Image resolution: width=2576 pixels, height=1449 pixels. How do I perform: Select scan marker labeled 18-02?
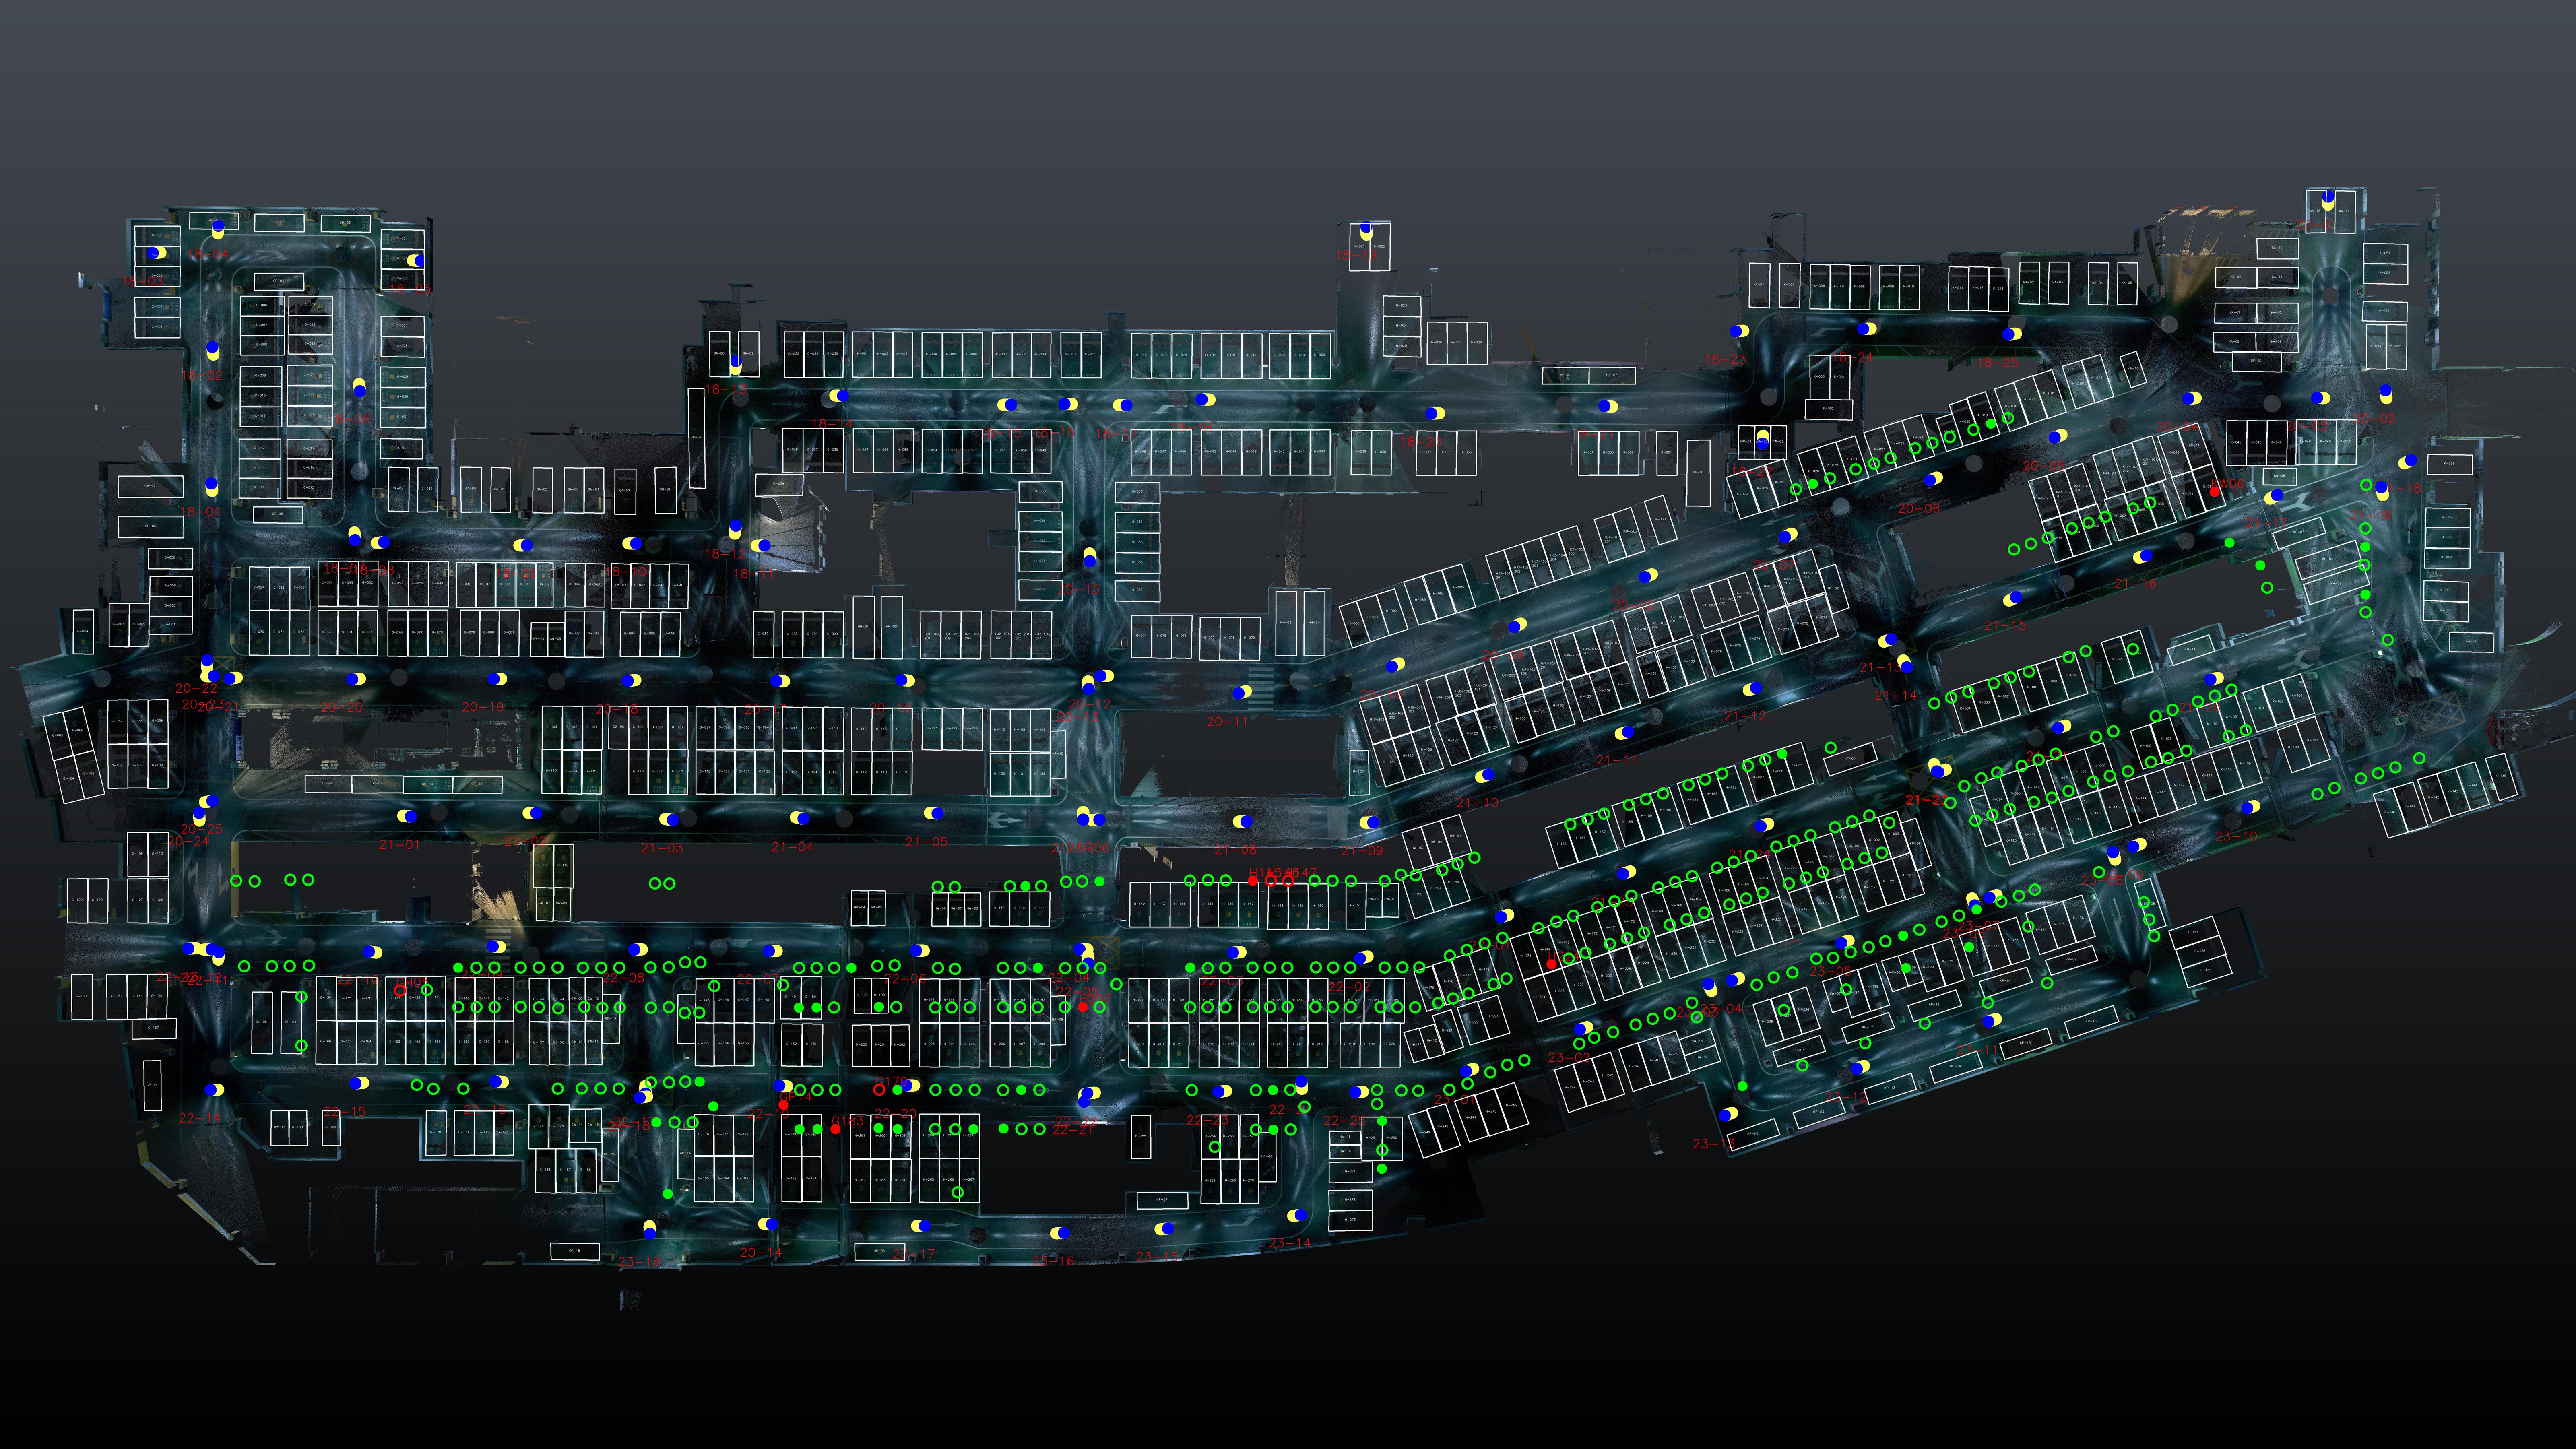pyautogui.click(x=212, y=351)
